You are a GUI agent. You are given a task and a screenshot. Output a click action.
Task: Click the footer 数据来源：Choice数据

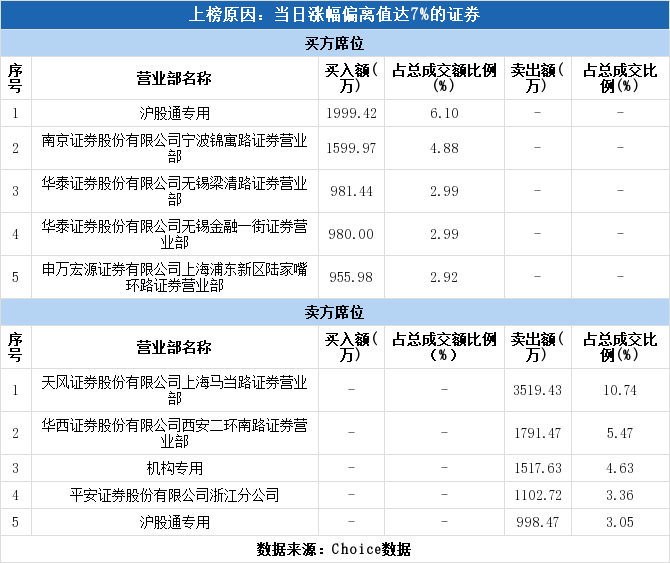pos(334,549)
